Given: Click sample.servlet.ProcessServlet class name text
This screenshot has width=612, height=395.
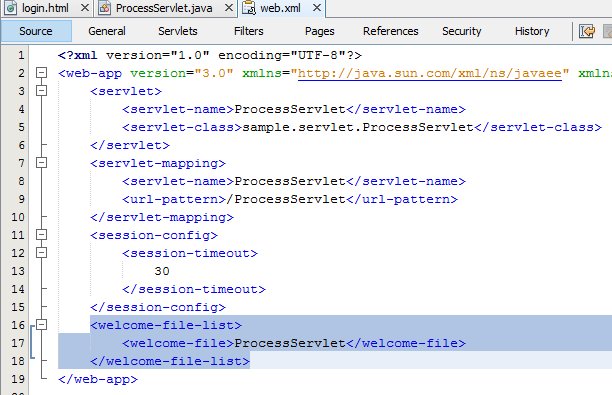Looking at the screenshot, I should click(x=358, y=127).
